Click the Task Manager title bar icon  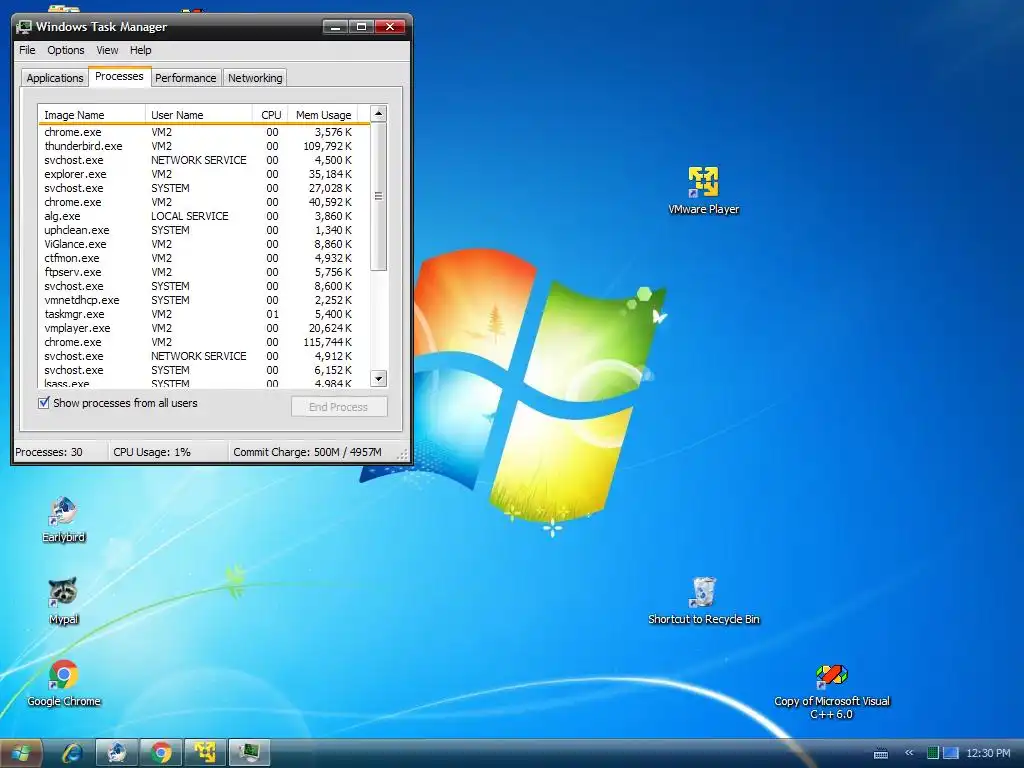click(24, 27)
